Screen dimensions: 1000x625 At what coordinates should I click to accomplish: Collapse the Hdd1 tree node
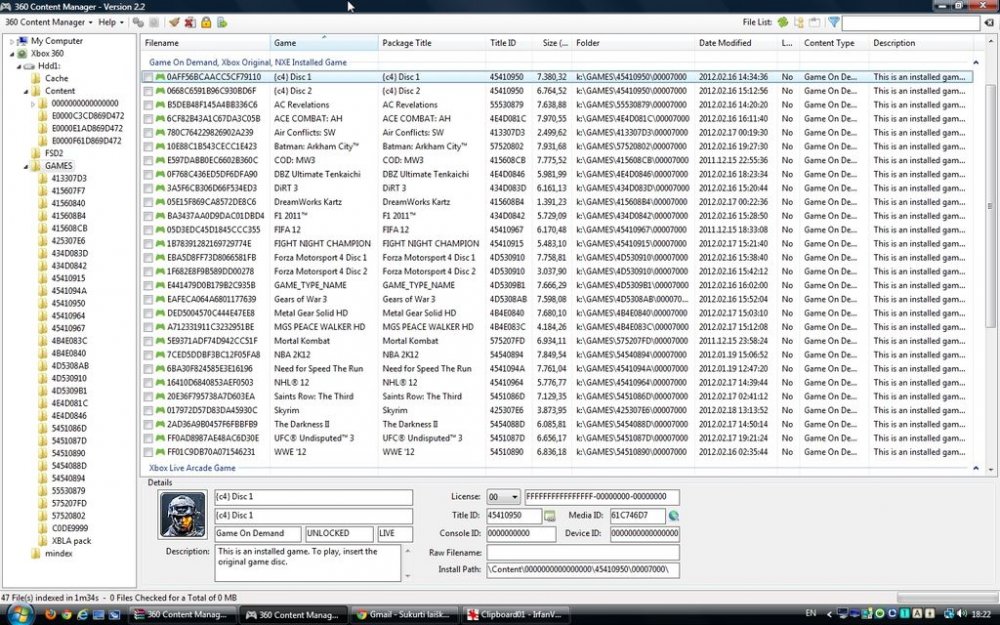click(18, 66)
